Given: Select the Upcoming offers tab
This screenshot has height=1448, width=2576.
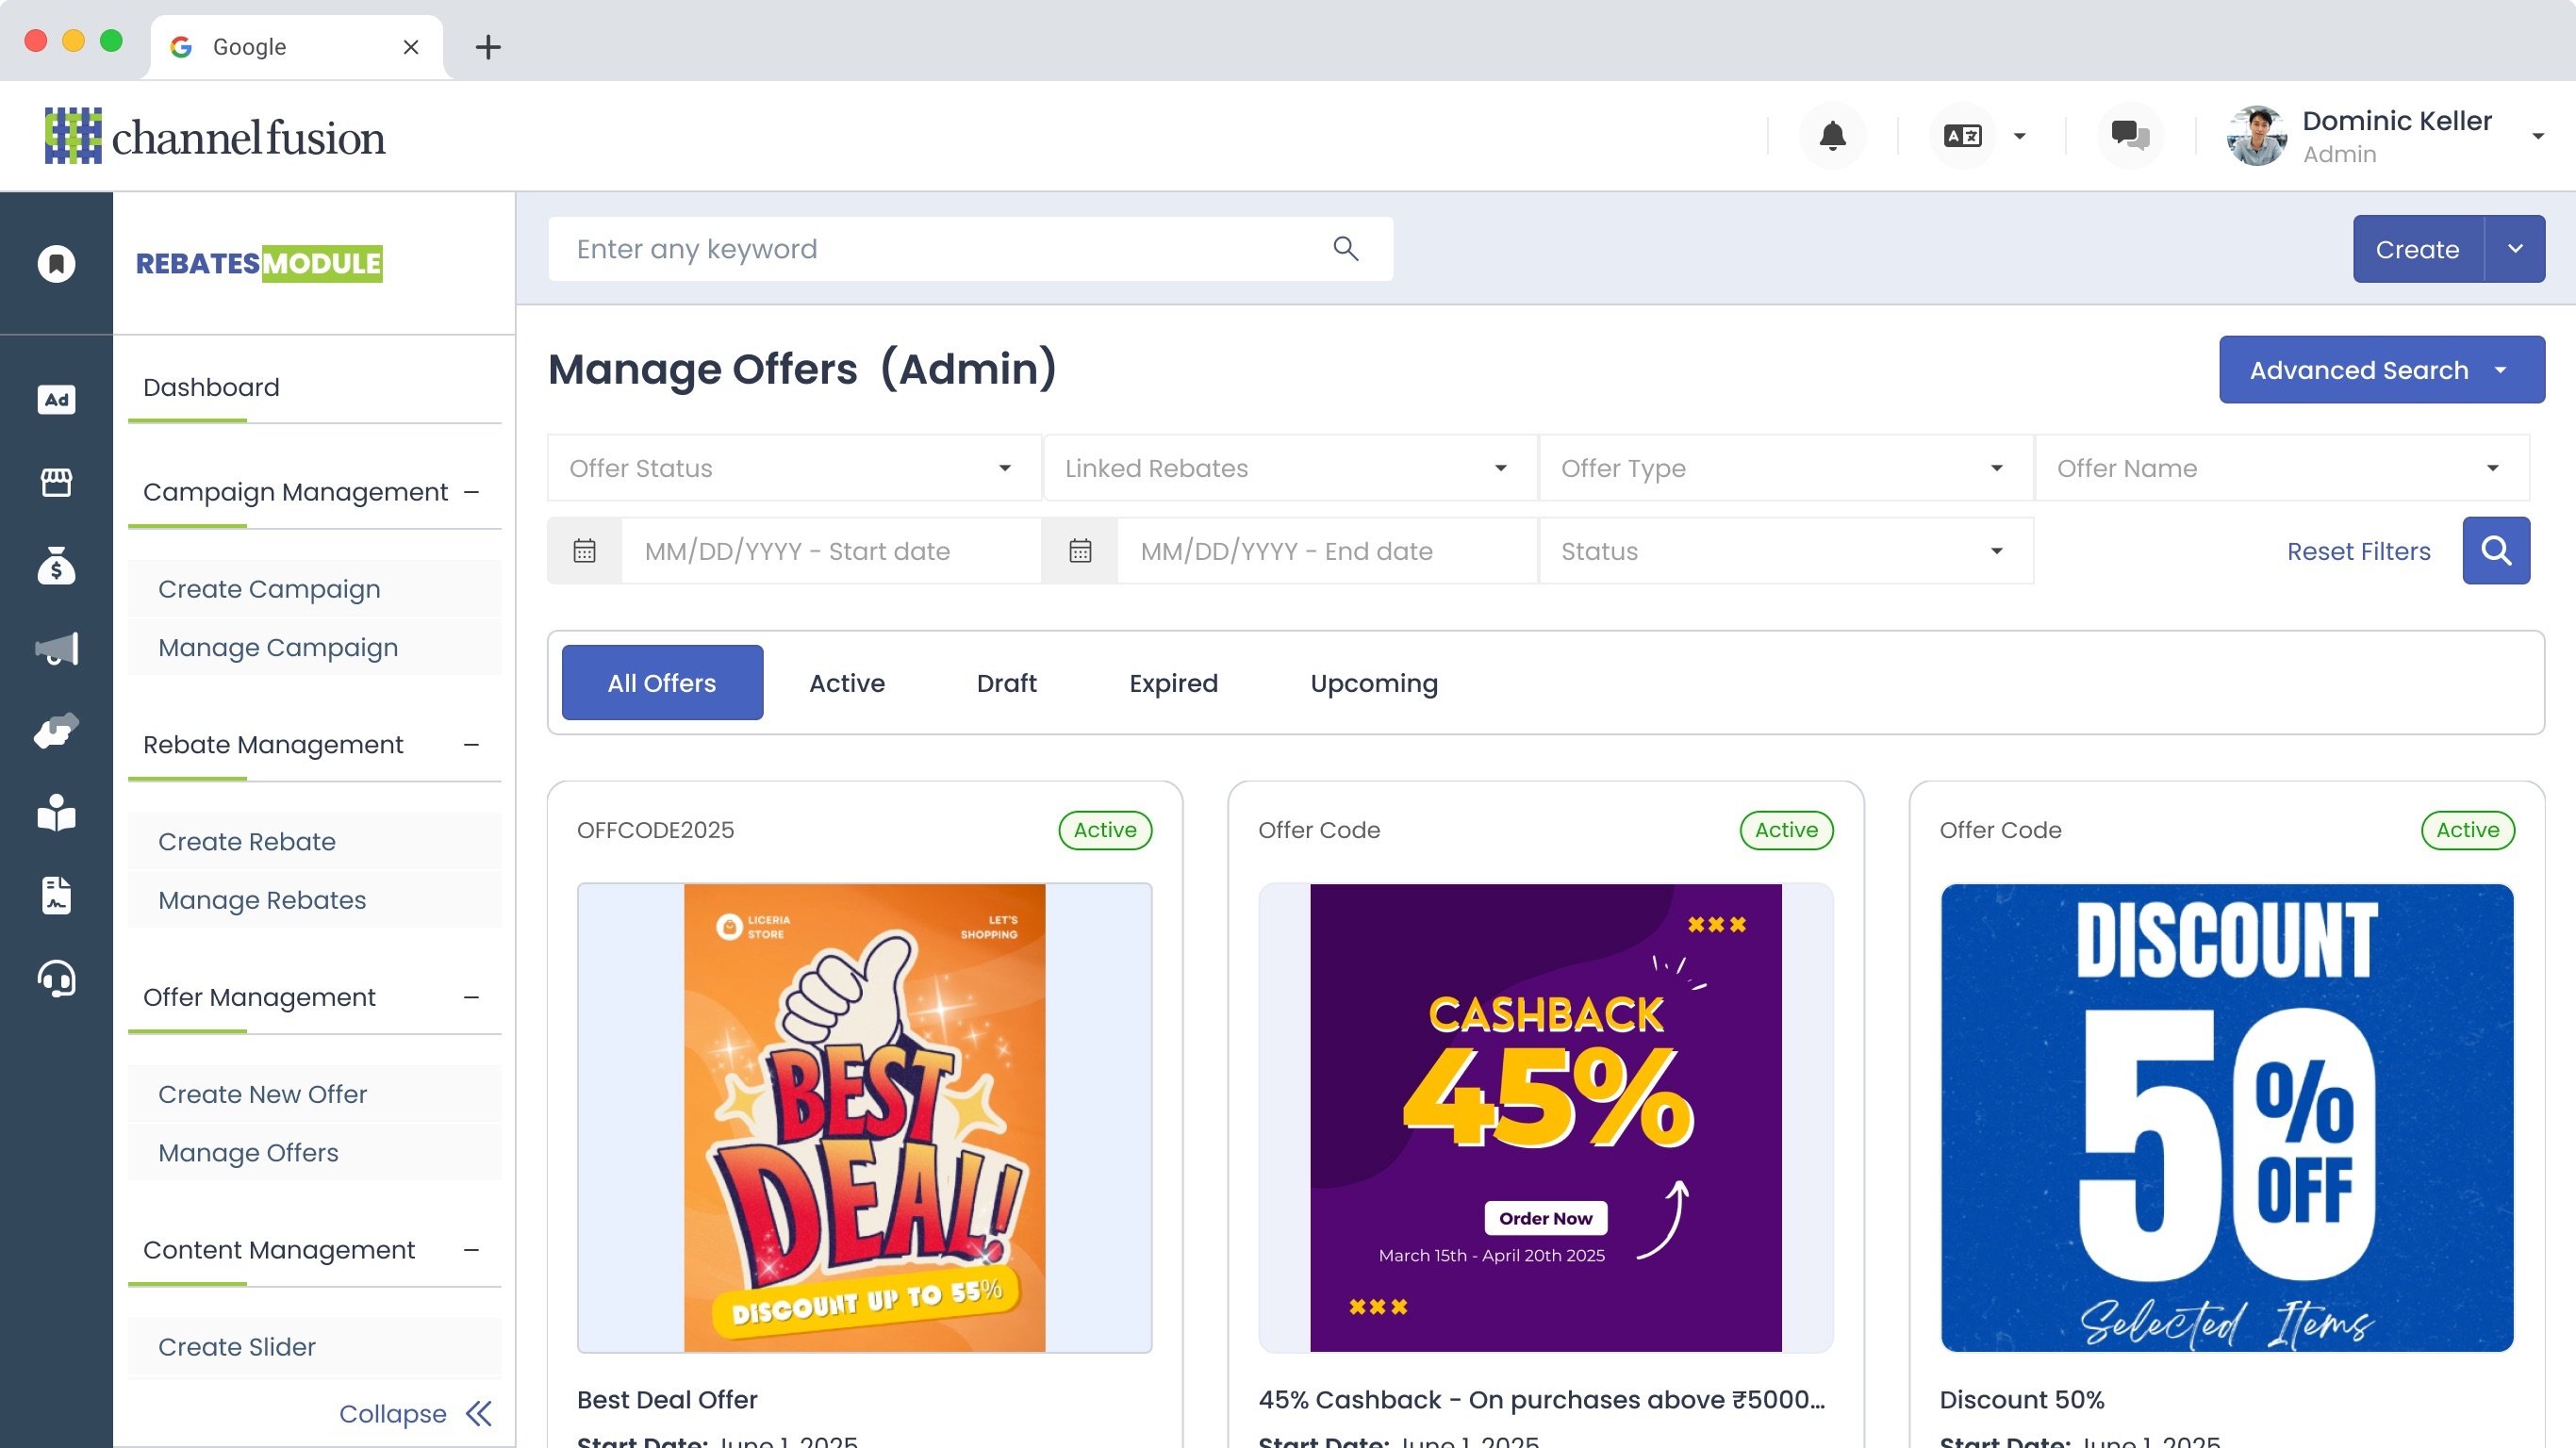Looking at the screenshot, I should pos(1373,683).
